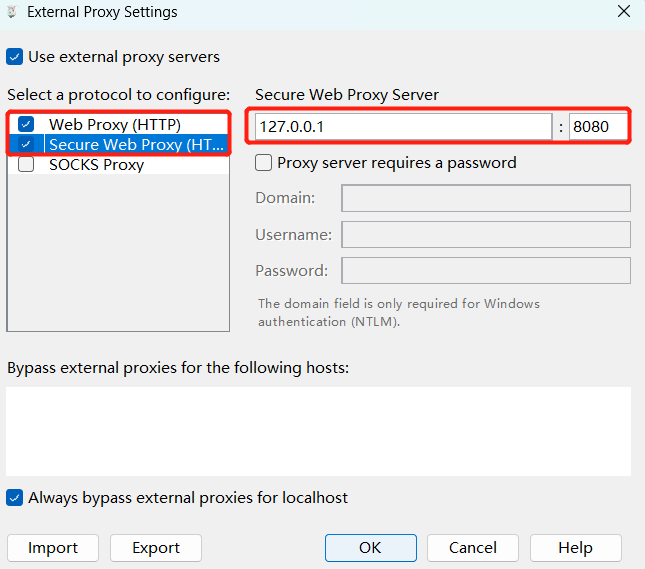Click the 8080 port field
The image size is (645, 569).
[x=599, y=126]
